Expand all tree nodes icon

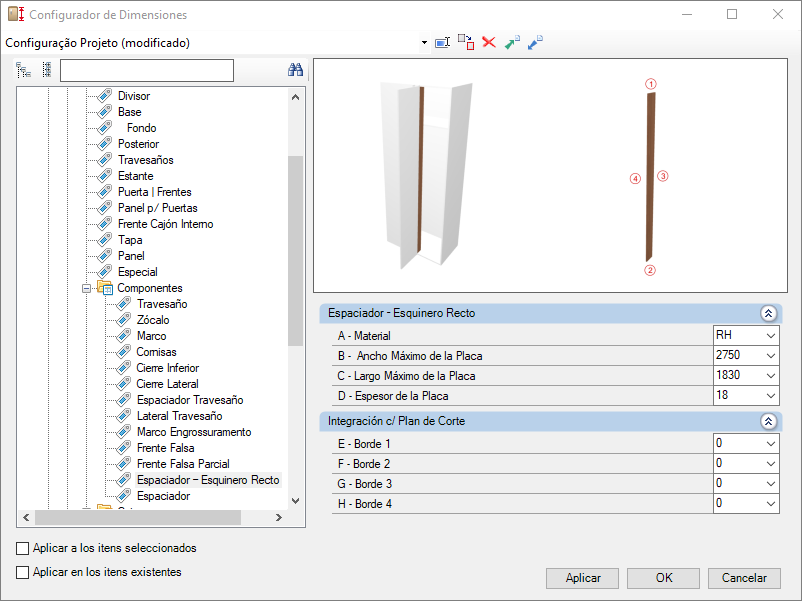pos(24,70)
